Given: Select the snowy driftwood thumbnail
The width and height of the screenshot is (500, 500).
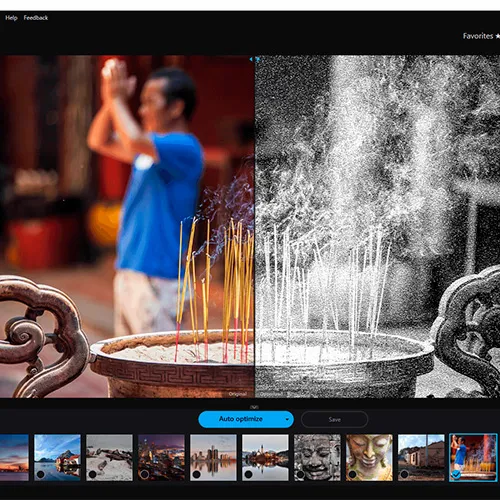Looking at the screenshot, I should tap(109, 457).
